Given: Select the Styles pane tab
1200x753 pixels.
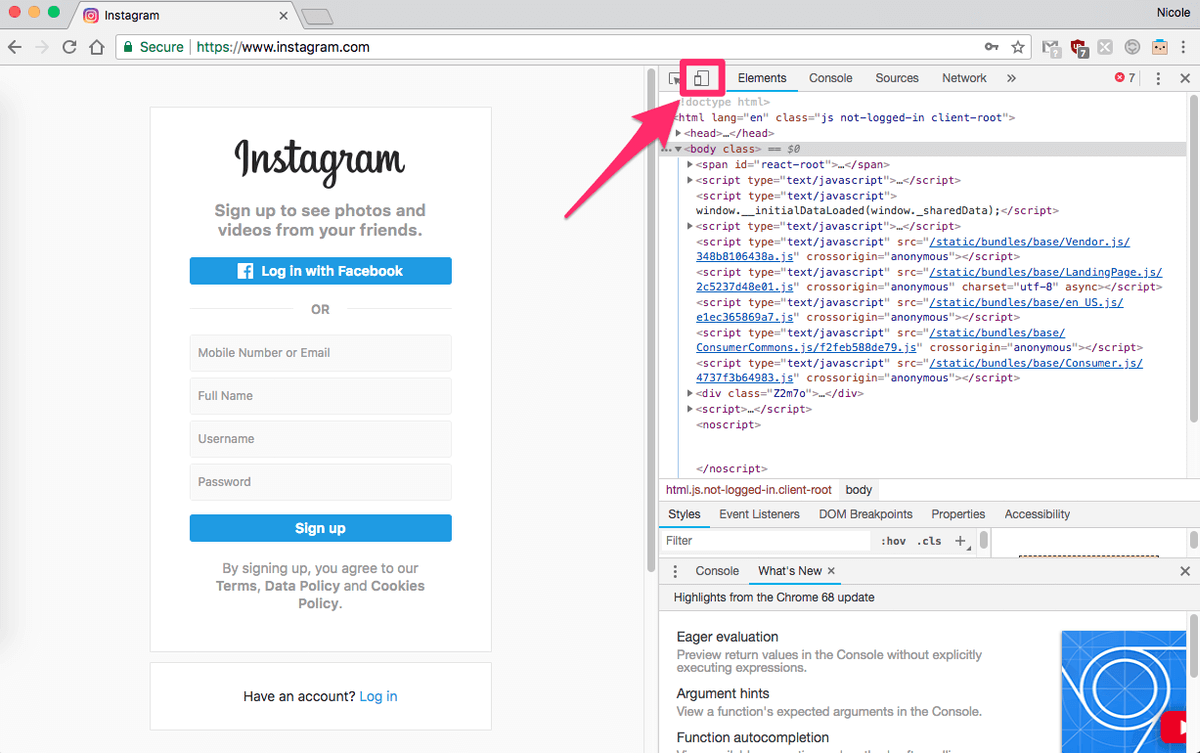Looking at the screenshot, I should [x=684, y=514].
